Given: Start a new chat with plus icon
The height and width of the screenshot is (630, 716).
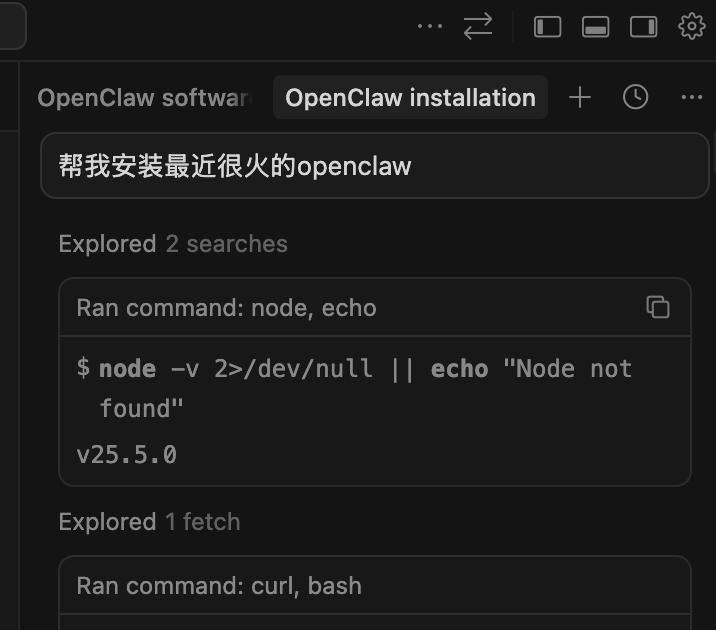Looking at the screenshot, I should pyautogui.click(x=580, y=97).
